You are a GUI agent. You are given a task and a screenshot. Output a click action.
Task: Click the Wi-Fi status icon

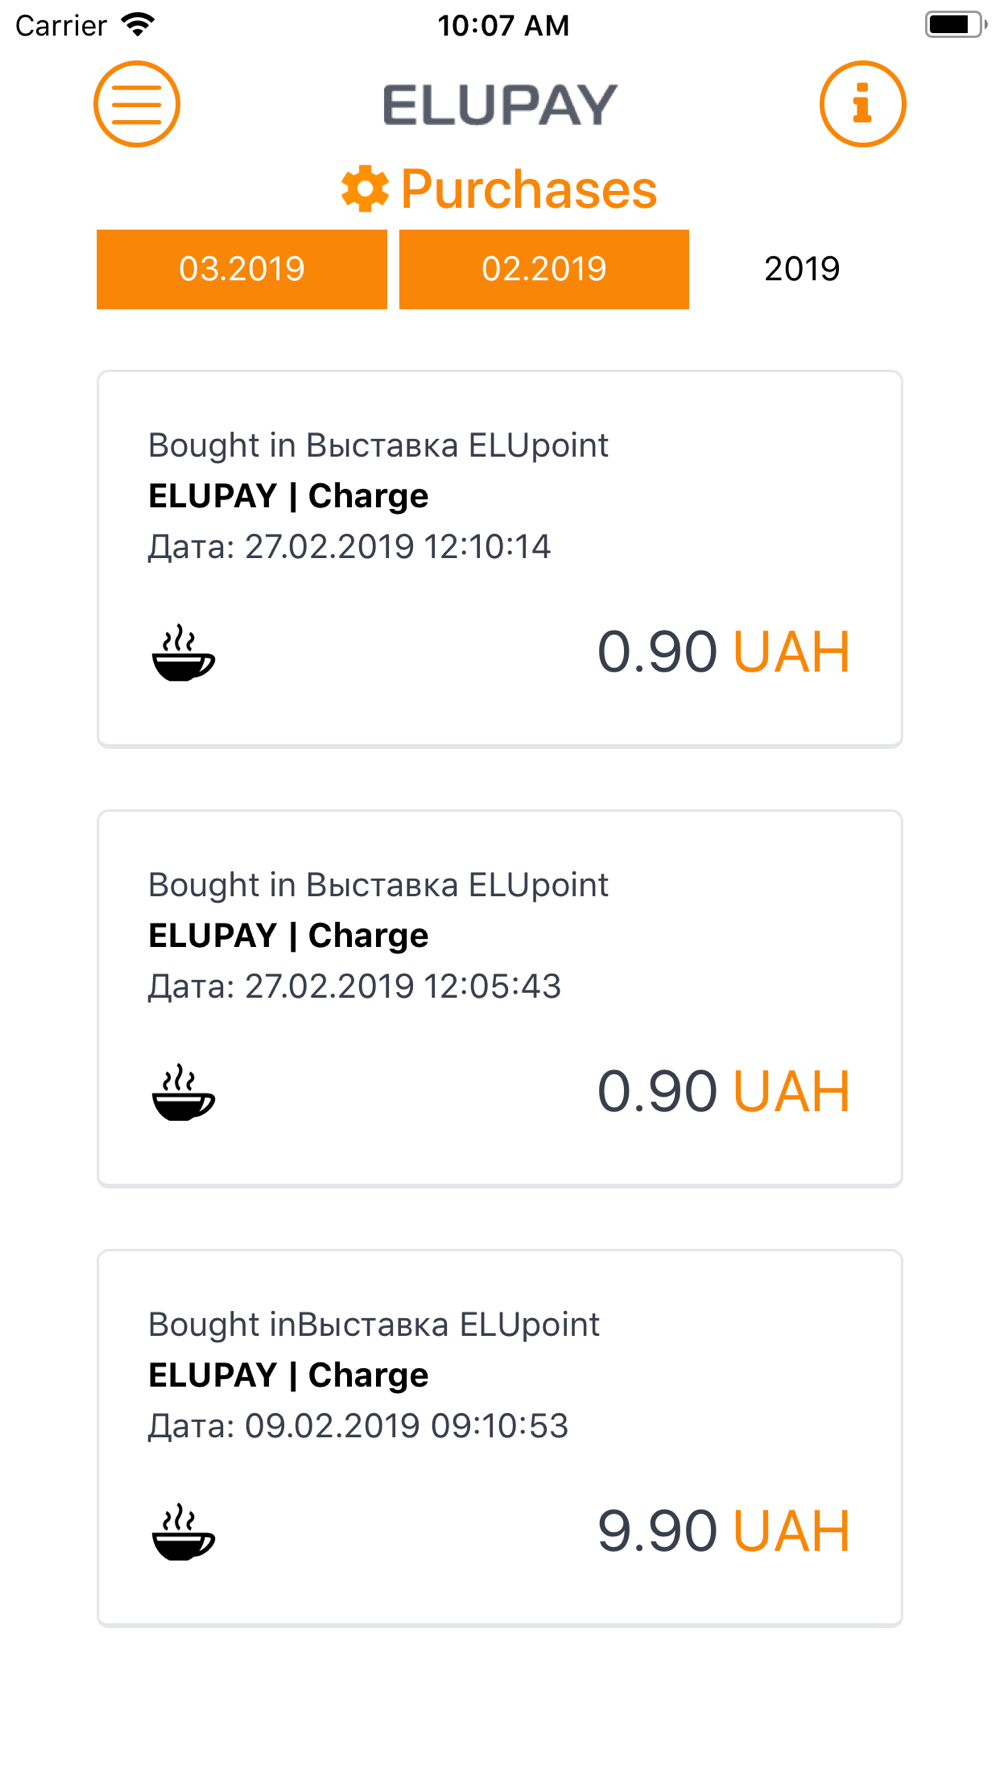(x=138, y=25)
